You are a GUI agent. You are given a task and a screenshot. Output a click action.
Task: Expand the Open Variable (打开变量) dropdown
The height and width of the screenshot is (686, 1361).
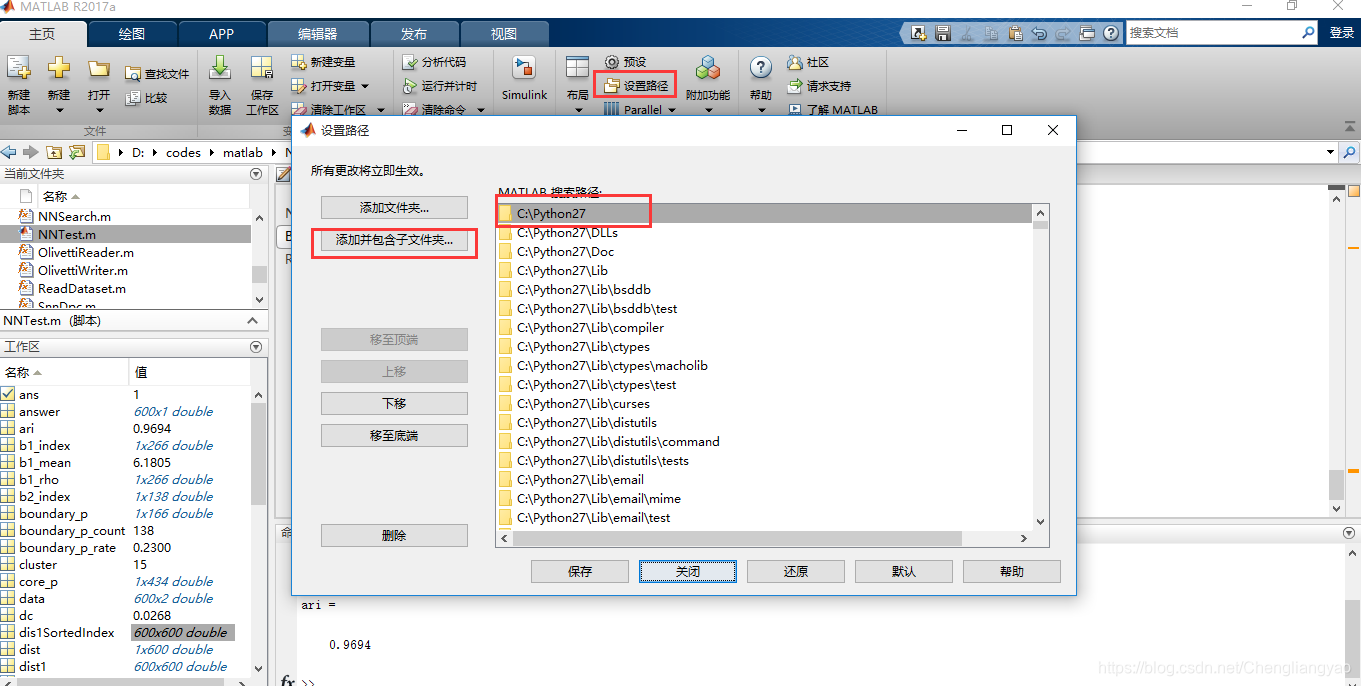365,86
